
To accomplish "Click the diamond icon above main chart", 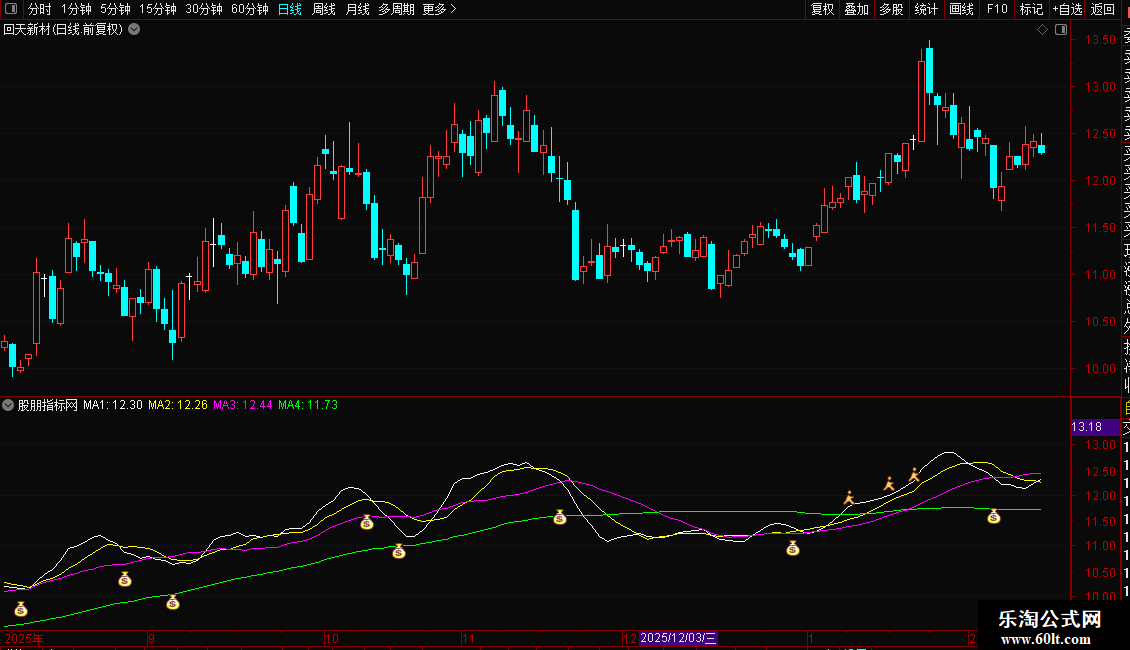I will point(1042,30).
